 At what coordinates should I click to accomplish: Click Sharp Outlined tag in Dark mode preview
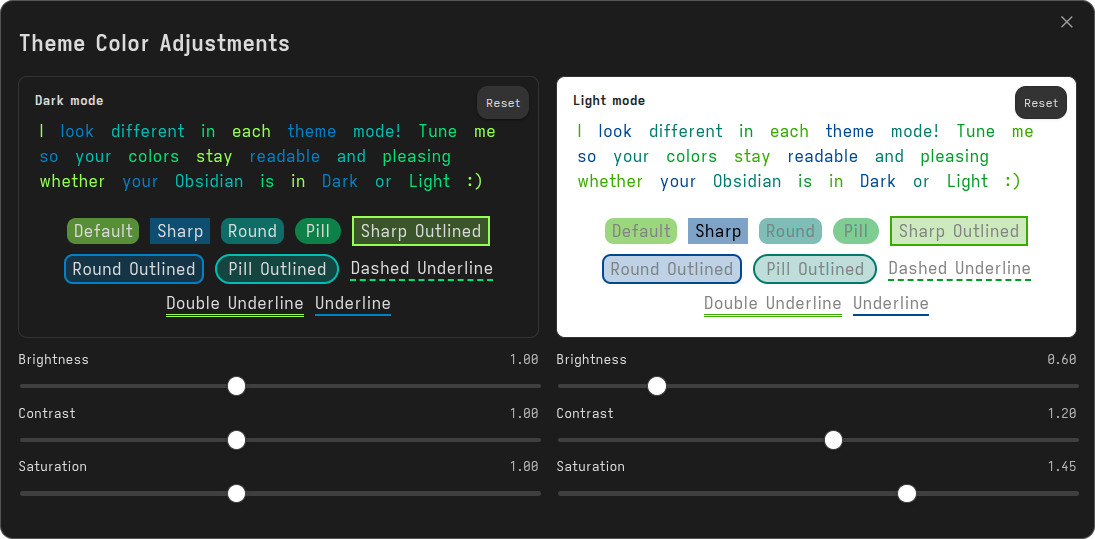(421, 231)
